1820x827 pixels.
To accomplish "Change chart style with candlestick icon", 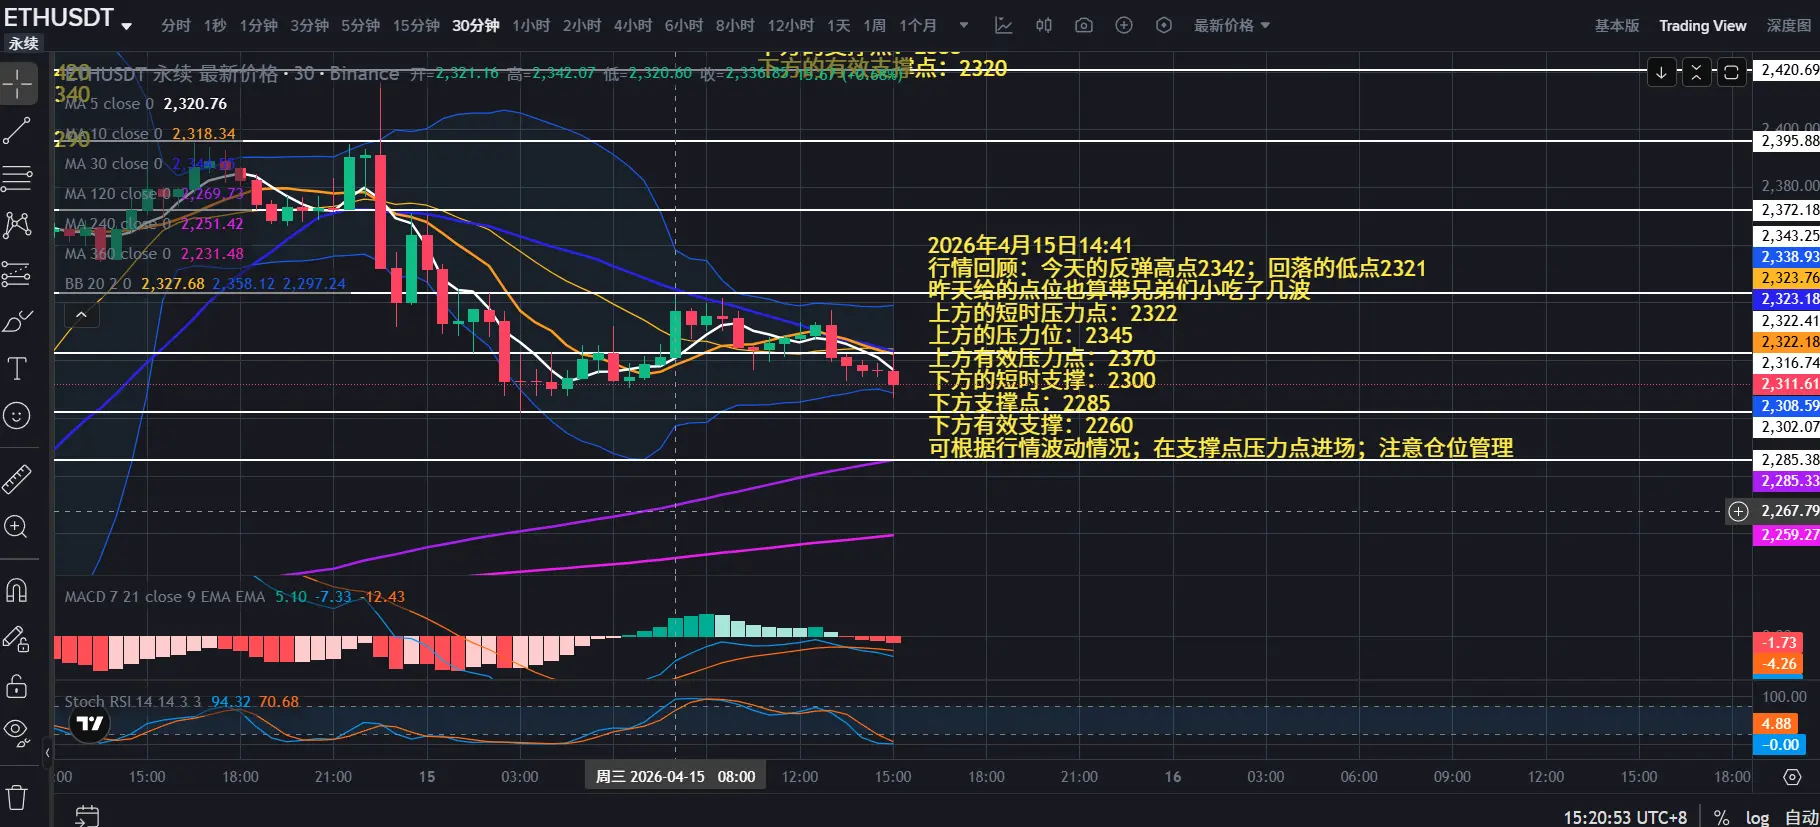I will 1044,25.
